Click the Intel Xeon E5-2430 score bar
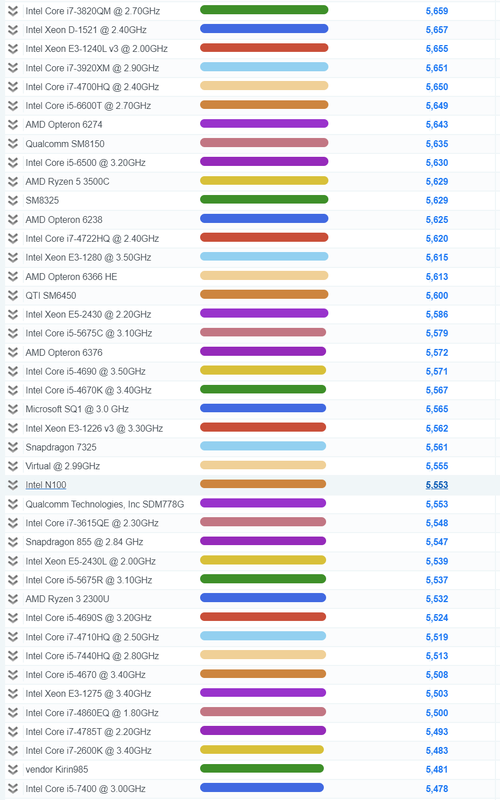The height and width of the screenshot is (800, 500). (264, 313)
